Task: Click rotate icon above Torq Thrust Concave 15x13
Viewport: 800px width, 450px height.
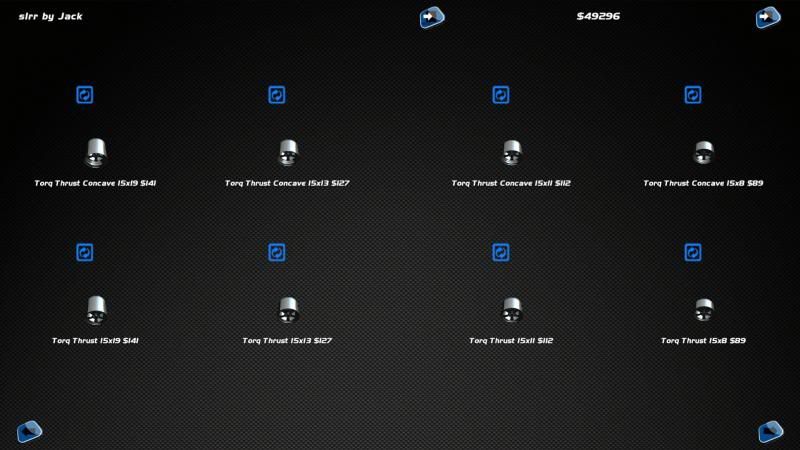Action: [277, 95]
